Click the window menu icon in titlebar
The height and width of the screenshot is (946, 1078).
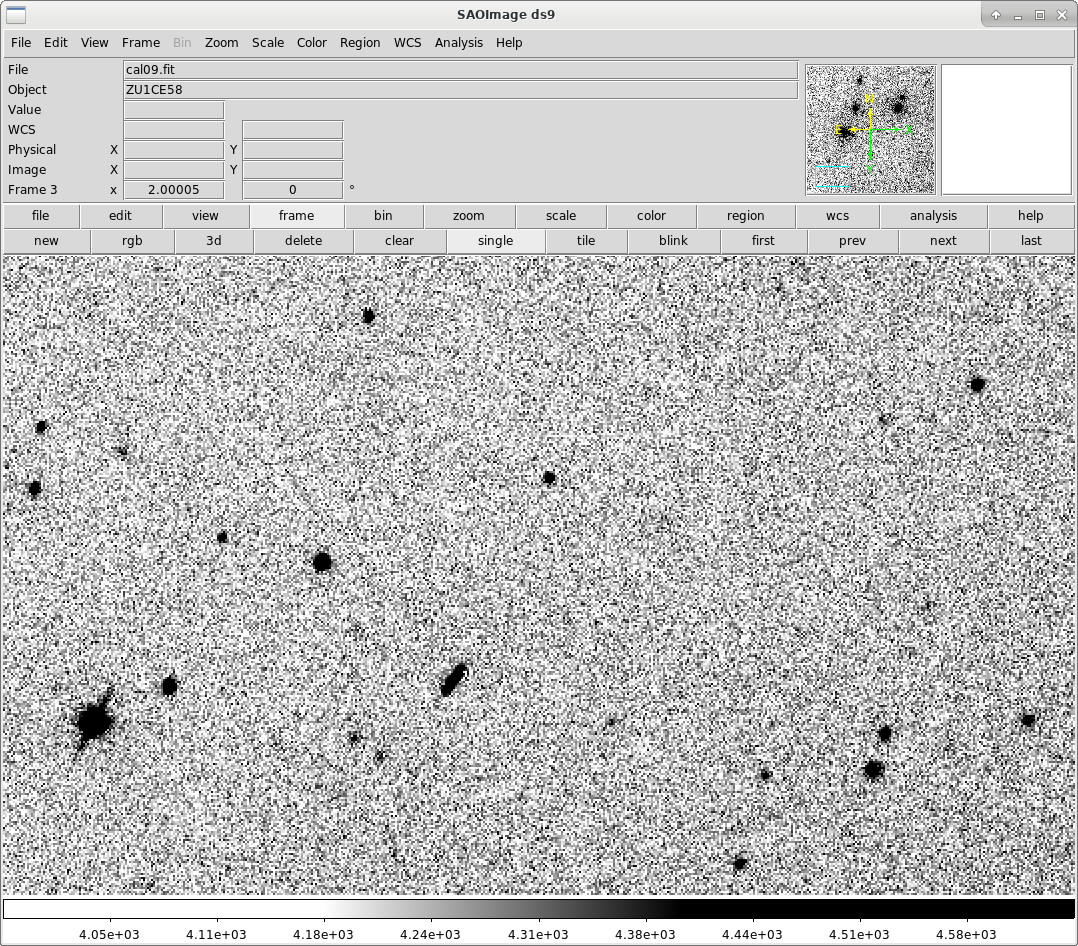[x=16, y=14]
